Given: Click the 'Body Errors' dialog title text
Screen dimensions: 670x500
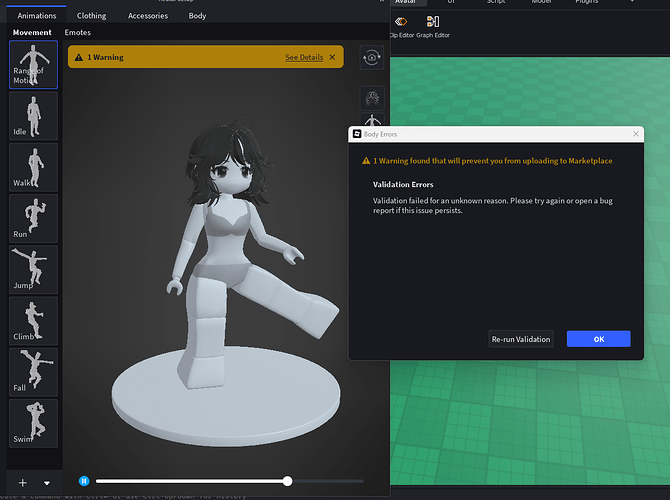Looking at the screenshot, I should point(380,134).
